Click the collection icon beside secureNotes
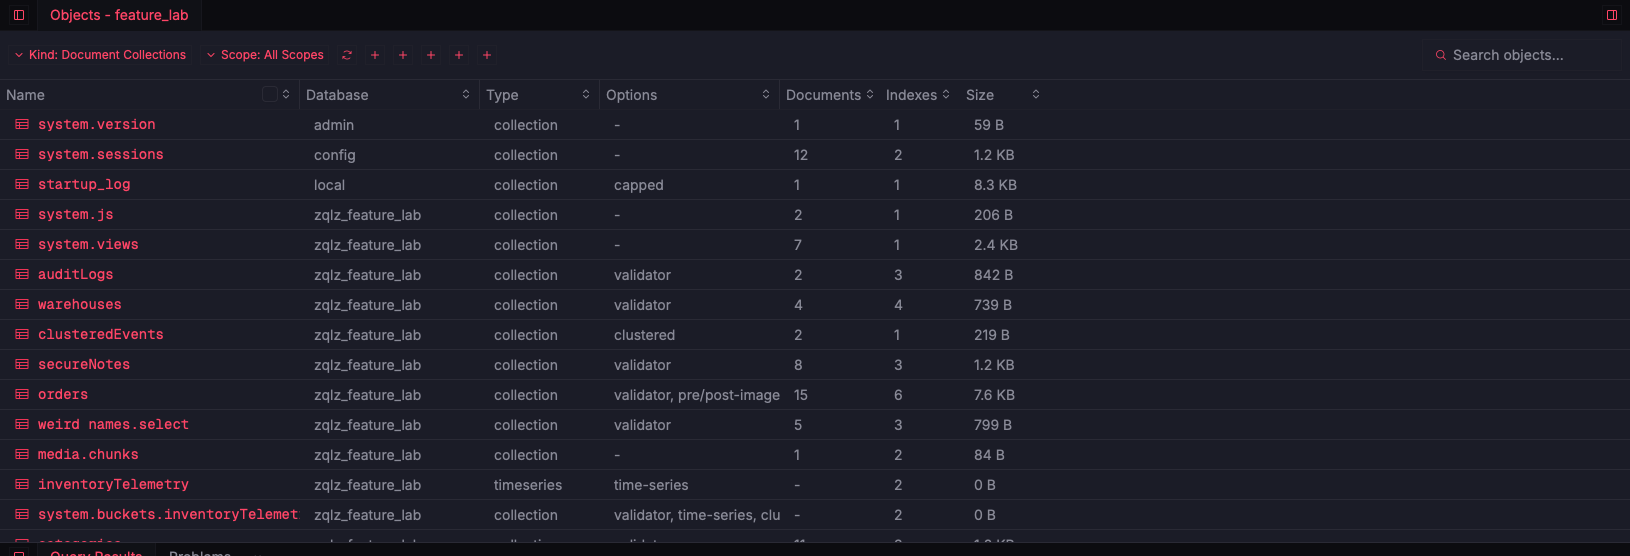The width and height of the screenshot is (1630, 556). [22, 365]
